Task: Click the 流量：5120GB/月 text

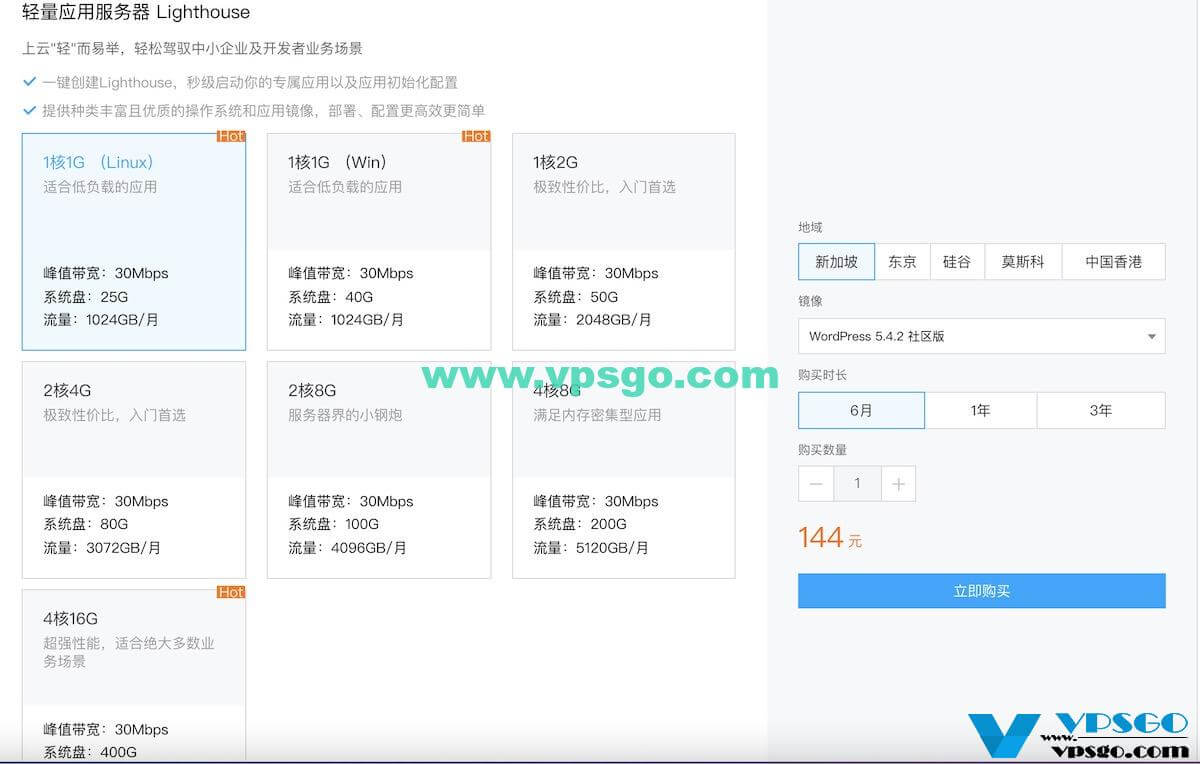Action: (x=591, y=548)
